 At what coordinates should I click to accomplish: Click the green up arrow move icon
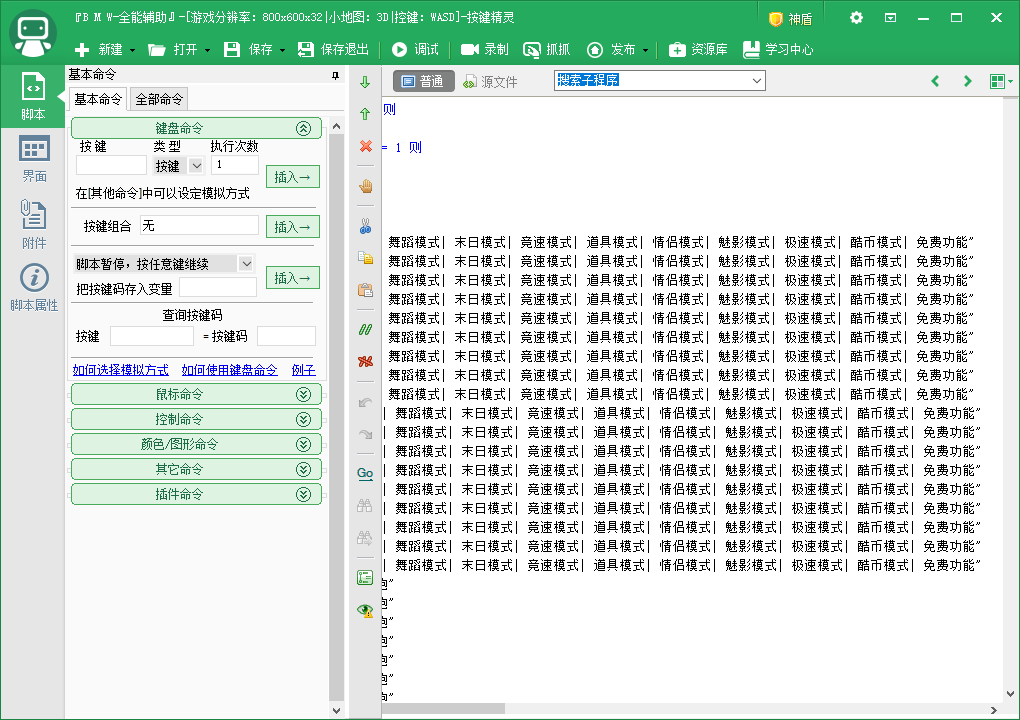point(364,112)
